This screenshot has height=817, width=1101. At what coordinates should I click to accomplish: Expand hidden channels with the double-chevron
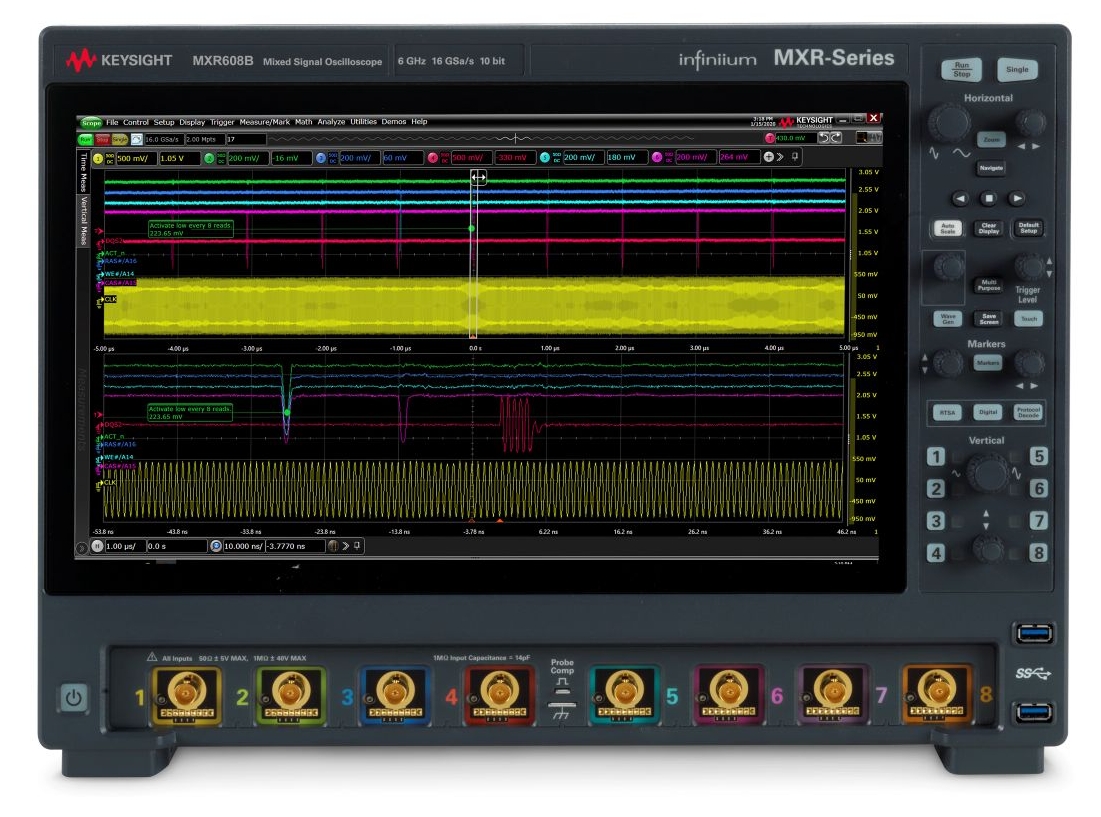[x=781, y=156]
